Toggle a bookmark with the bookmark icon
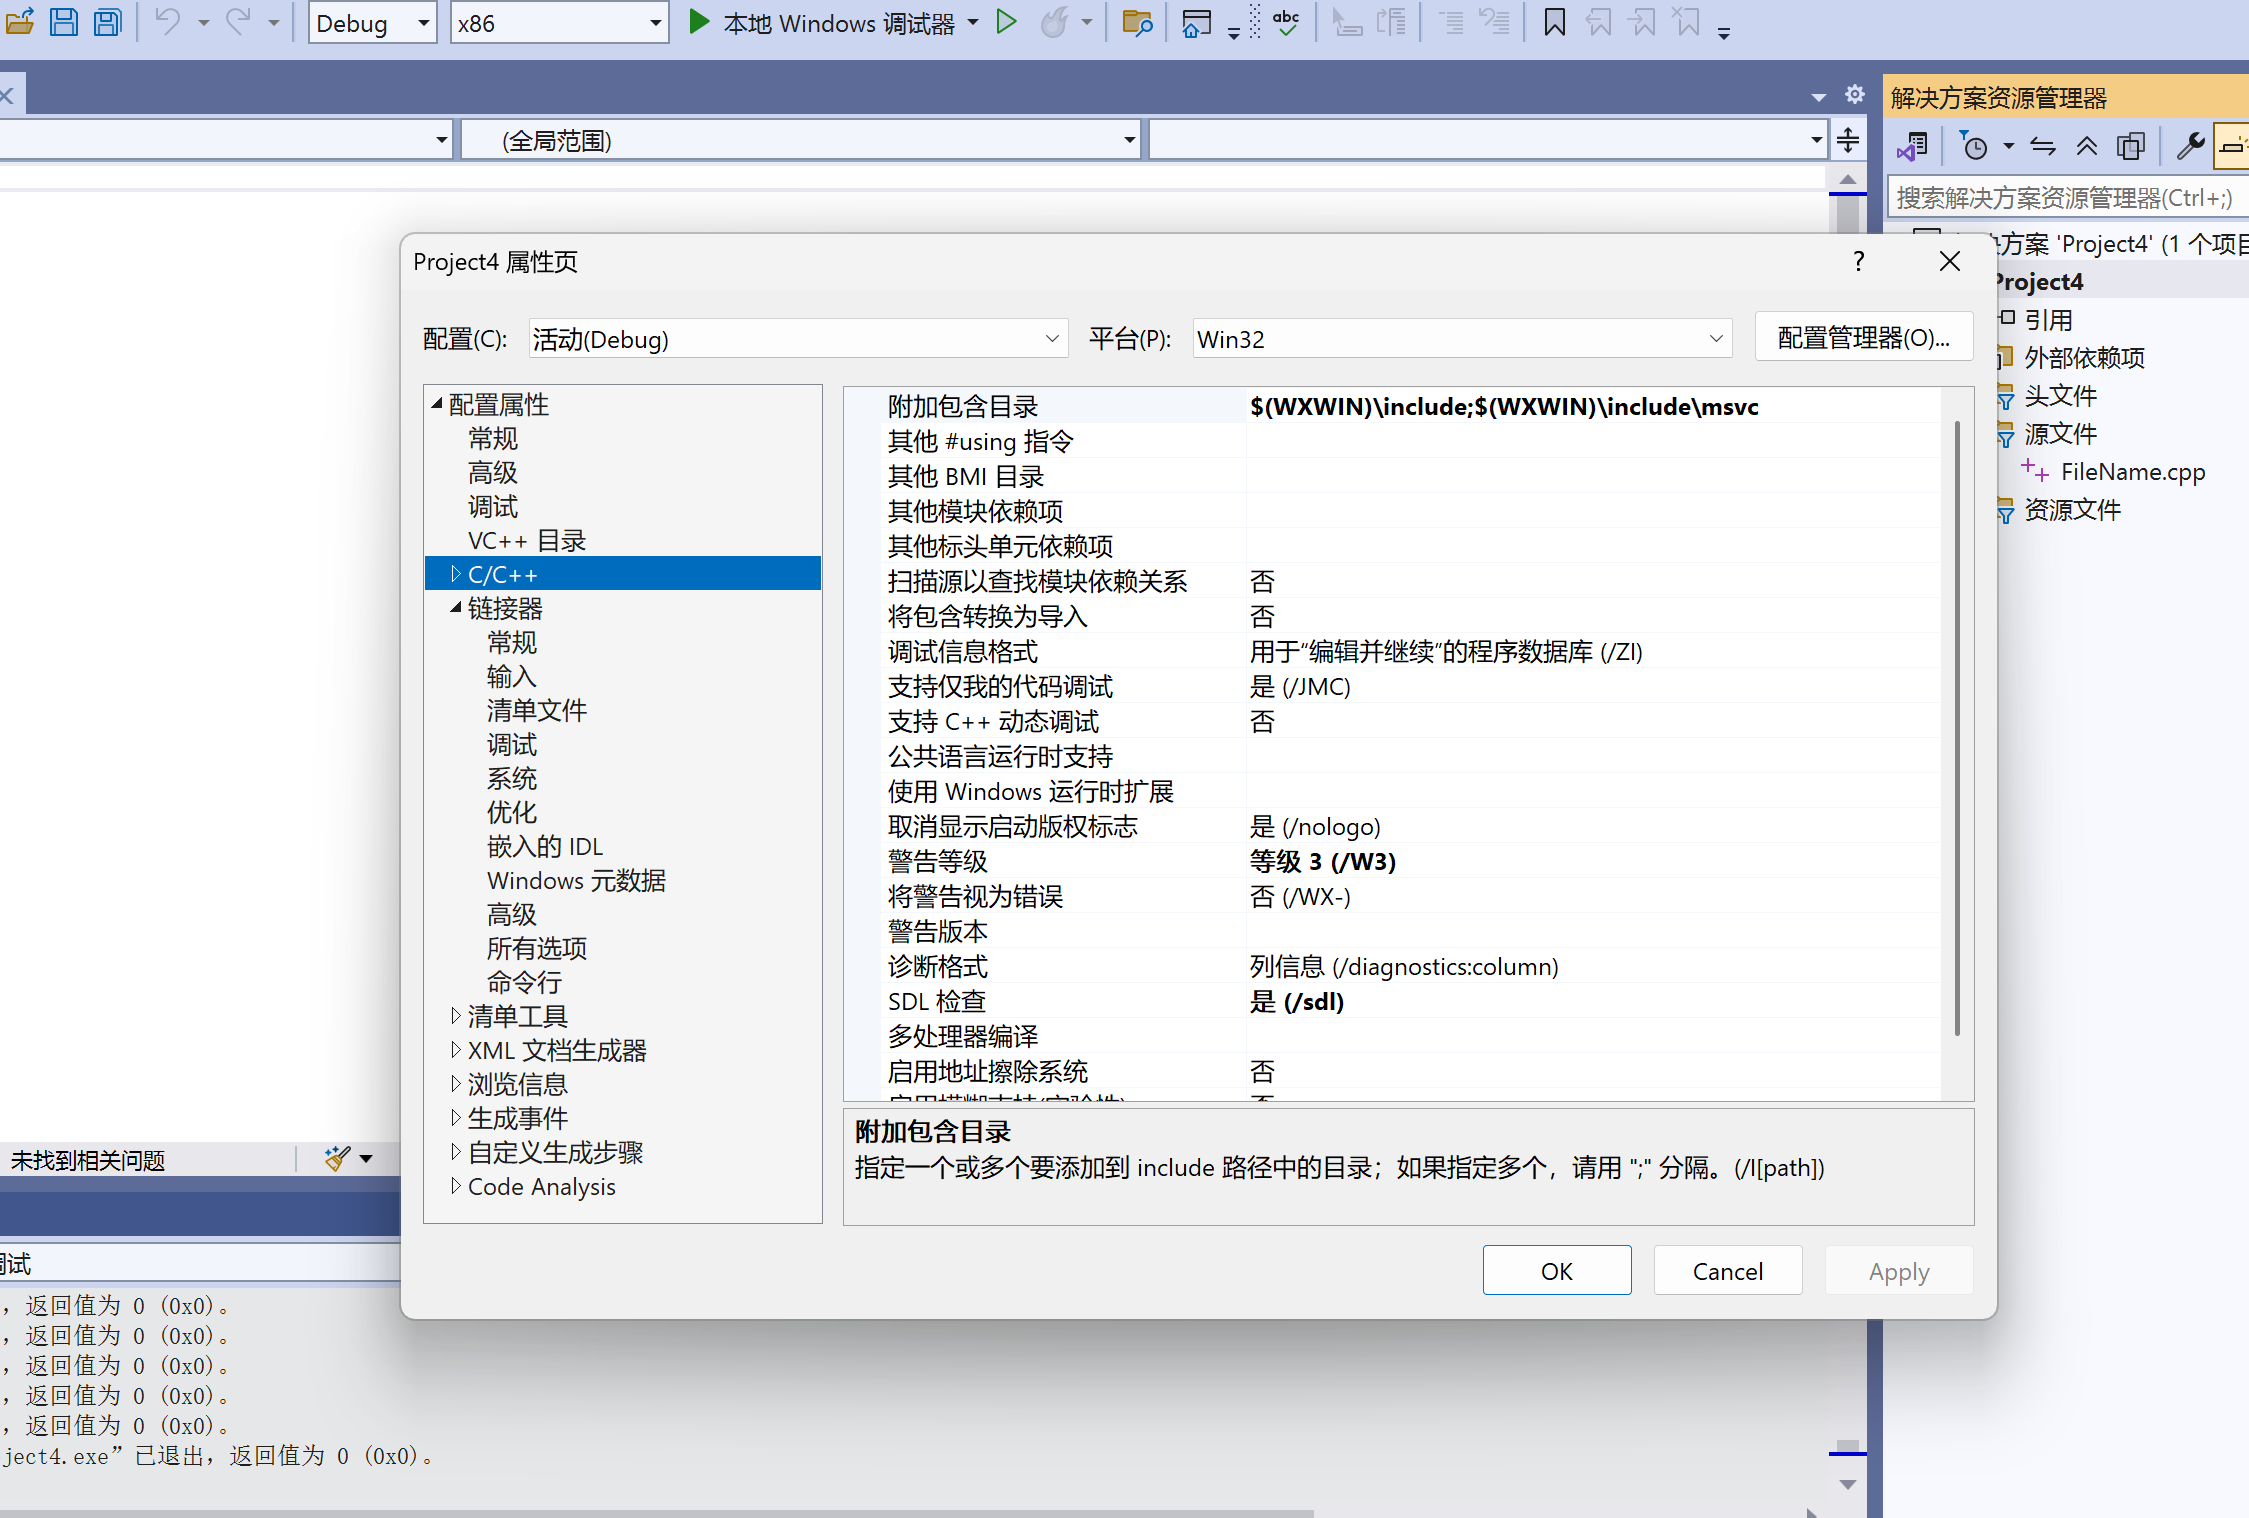Image resolution: width=2249 pixels, height=1518 pixels. point(1553,22)
